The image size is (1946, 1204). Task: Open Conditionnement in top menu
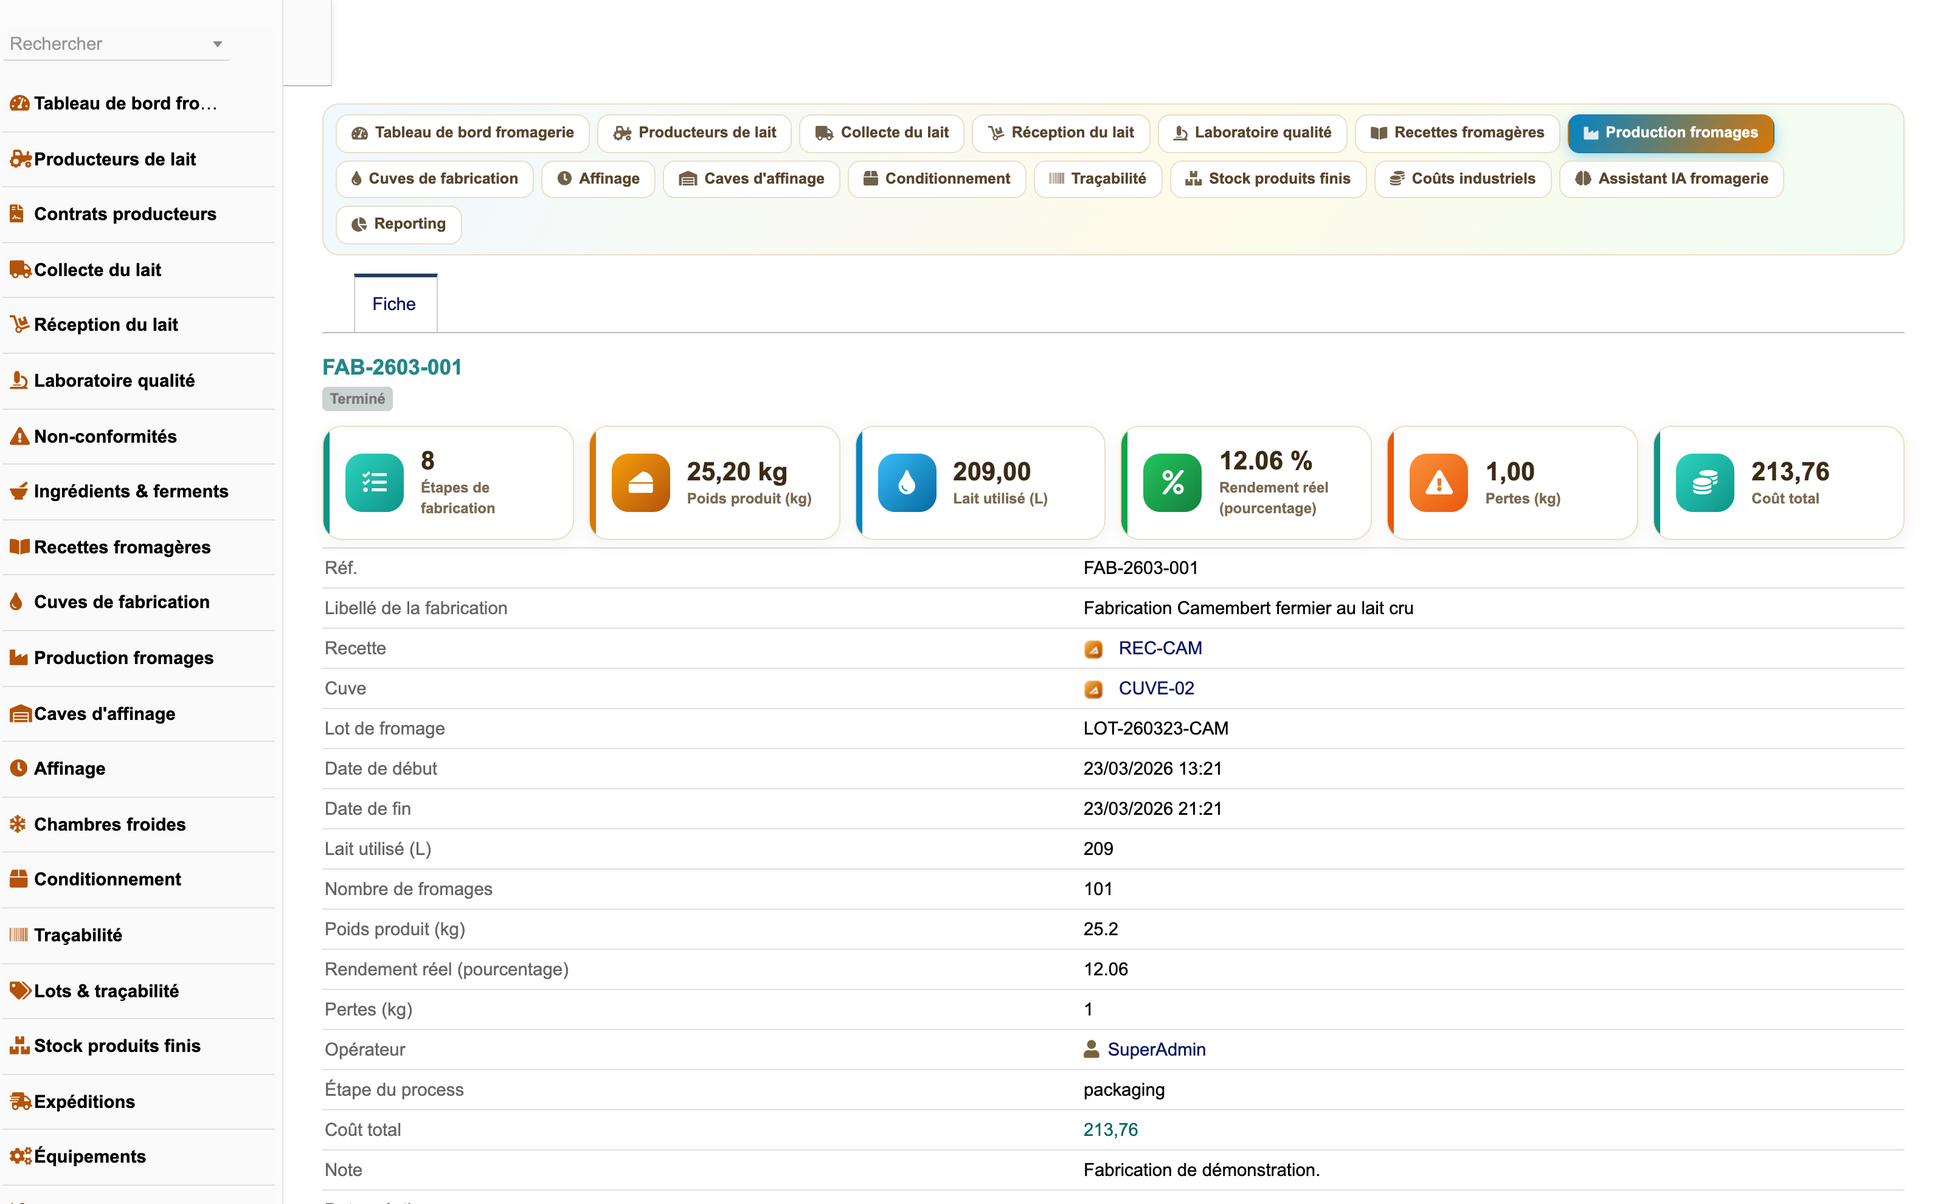tap(936, 179)
